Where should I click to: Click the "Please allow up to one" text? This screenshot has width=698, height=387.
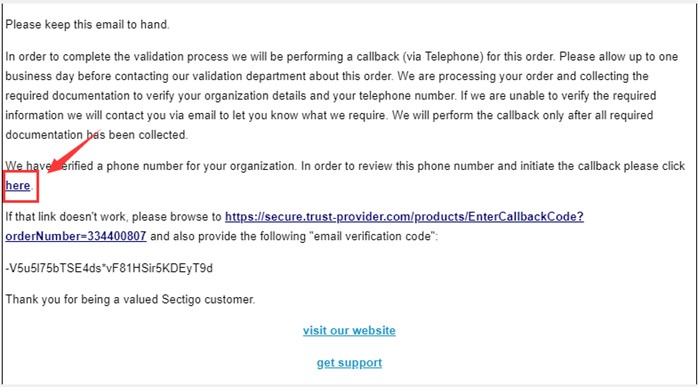click(619, 57)
